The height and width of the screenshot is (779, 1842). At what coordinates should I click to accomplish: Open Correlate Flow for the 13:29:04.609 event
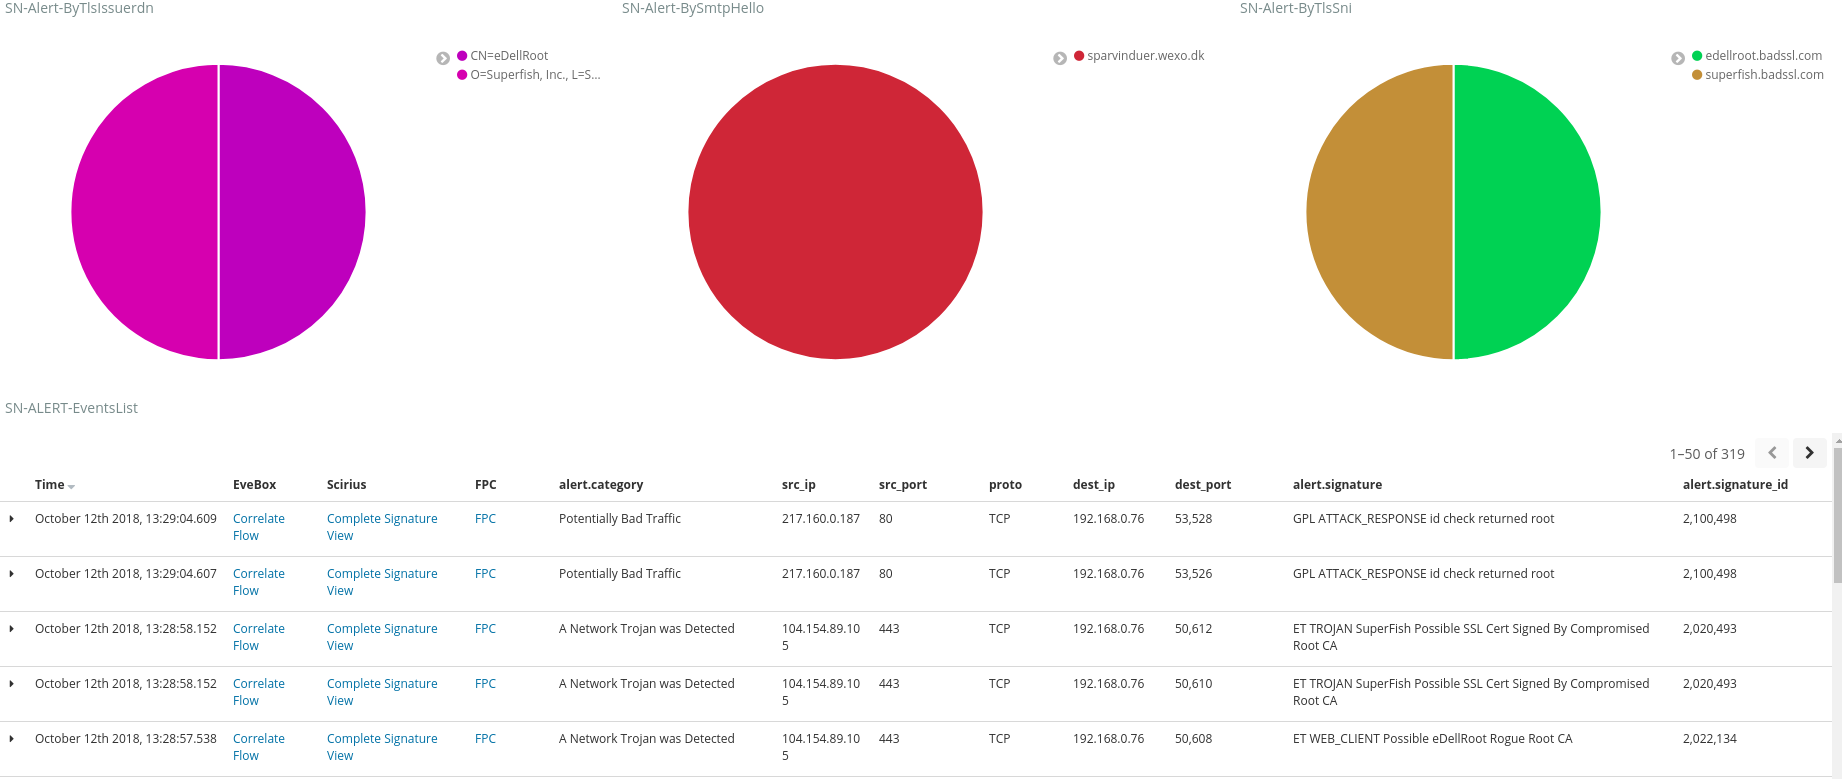[259, 527]
